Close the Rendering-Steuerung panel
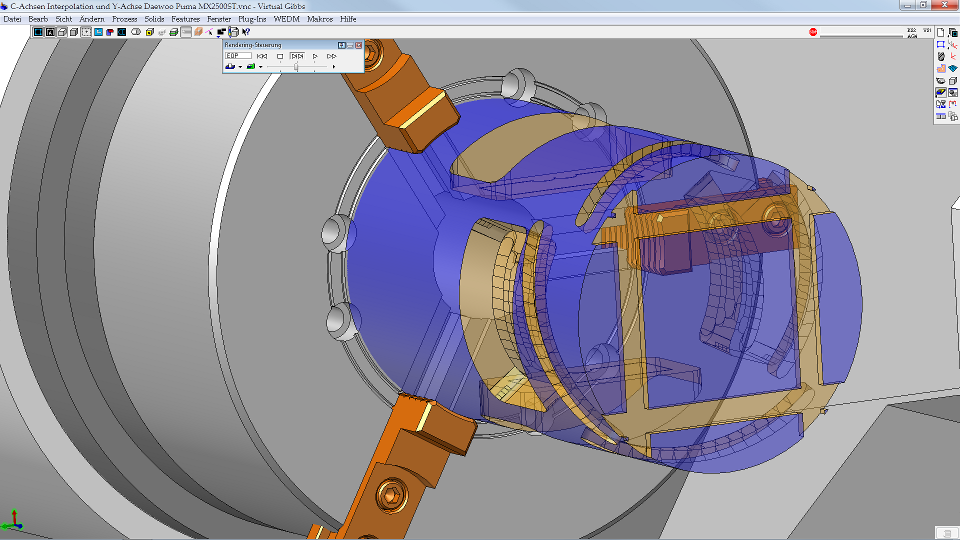Viewport: 960px width, 540px height. (359, 45)
